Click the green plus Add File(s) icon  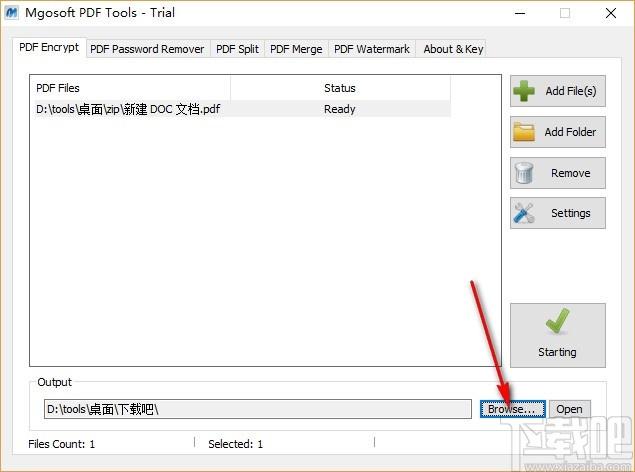(524, 91)
